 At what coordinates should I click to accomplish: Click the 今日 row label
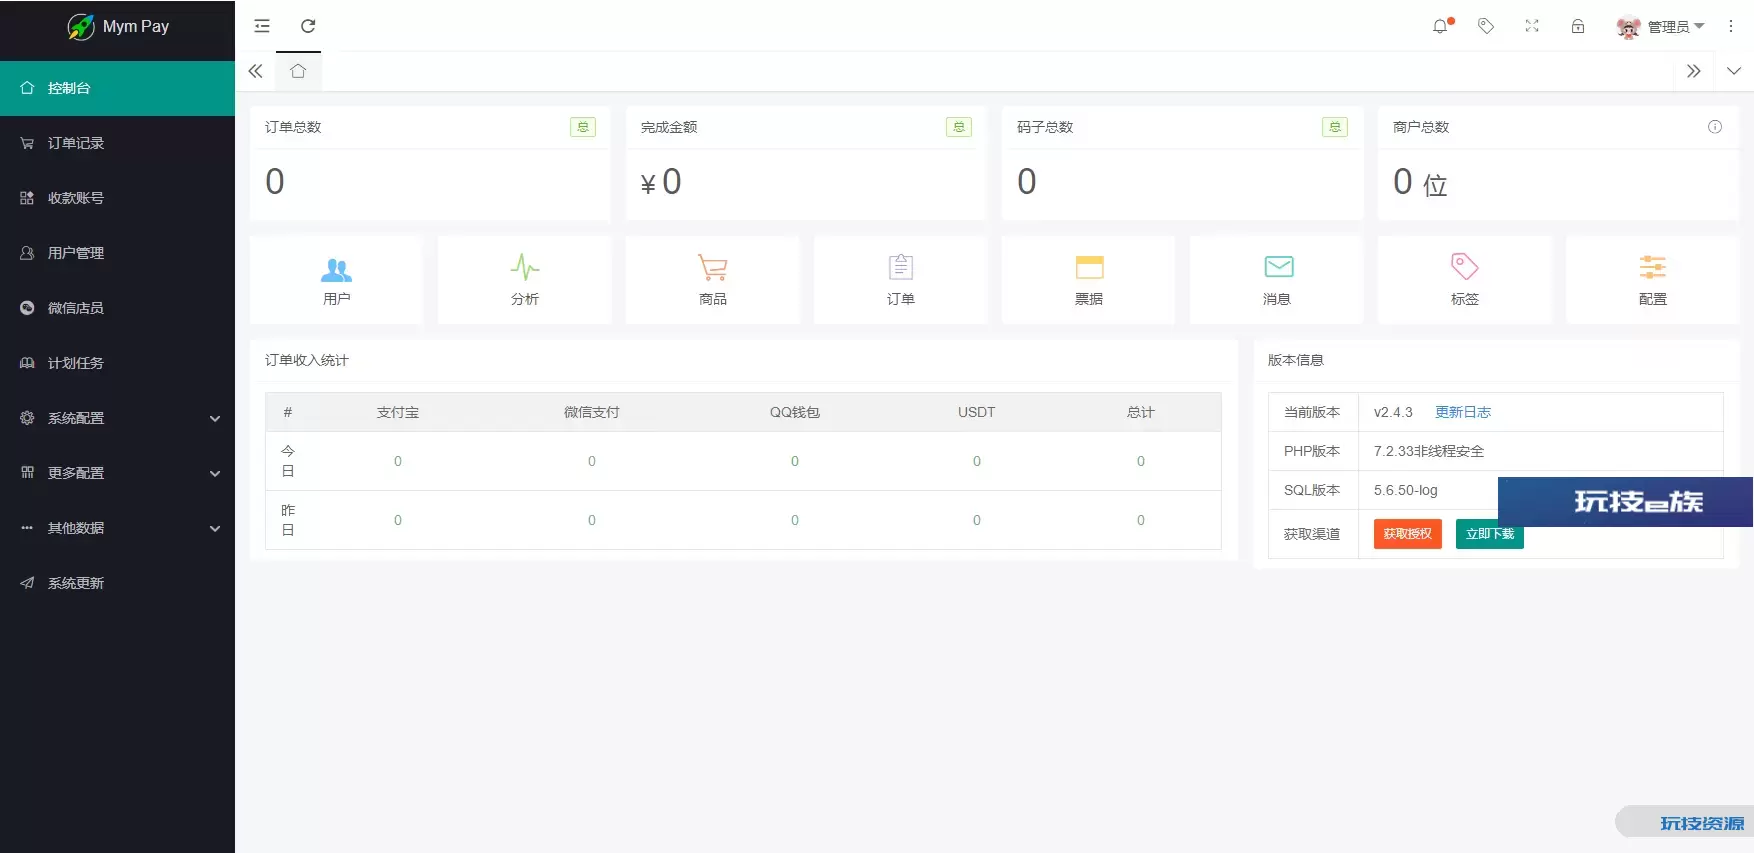pos(288,461)
